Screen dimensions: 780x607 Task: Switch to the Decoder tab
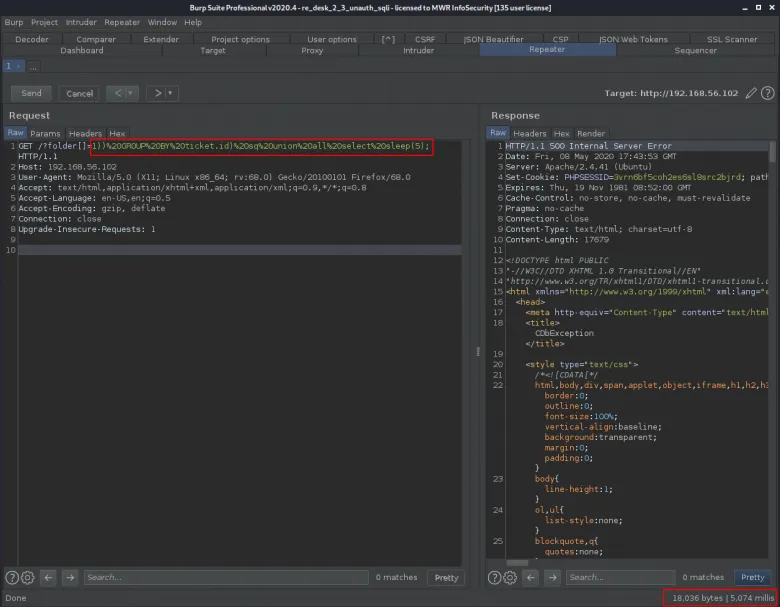point(32,39)
